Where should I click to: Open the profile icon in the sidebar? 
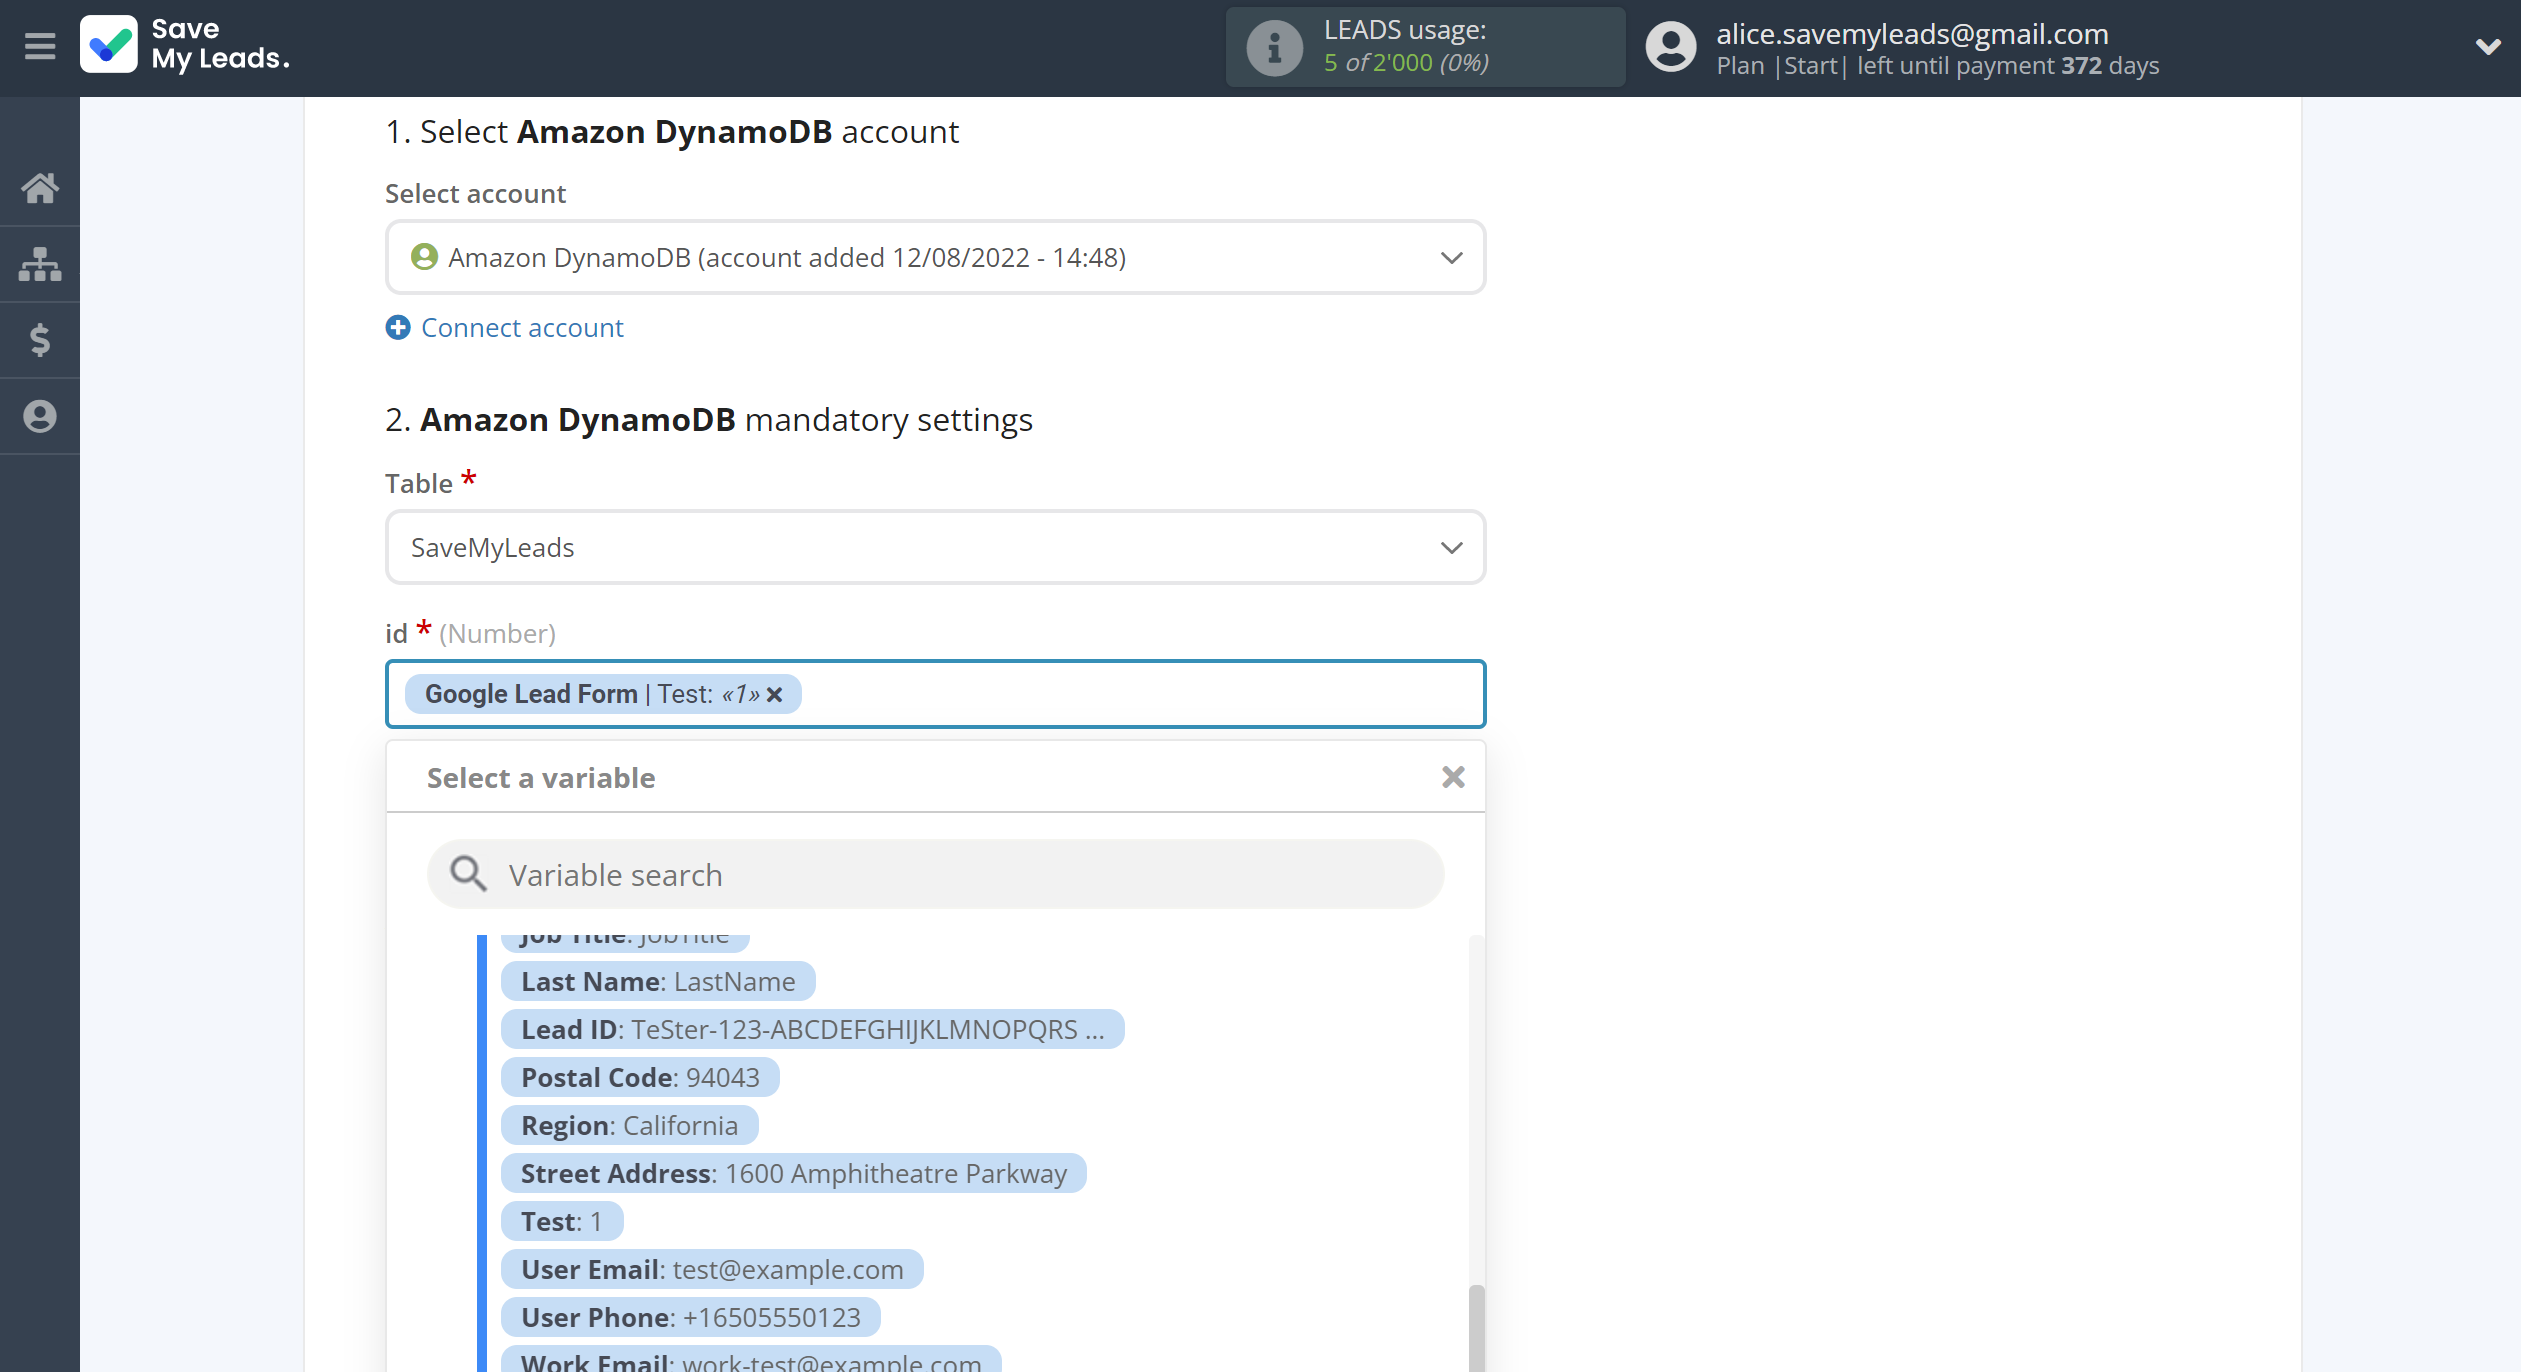40,416
